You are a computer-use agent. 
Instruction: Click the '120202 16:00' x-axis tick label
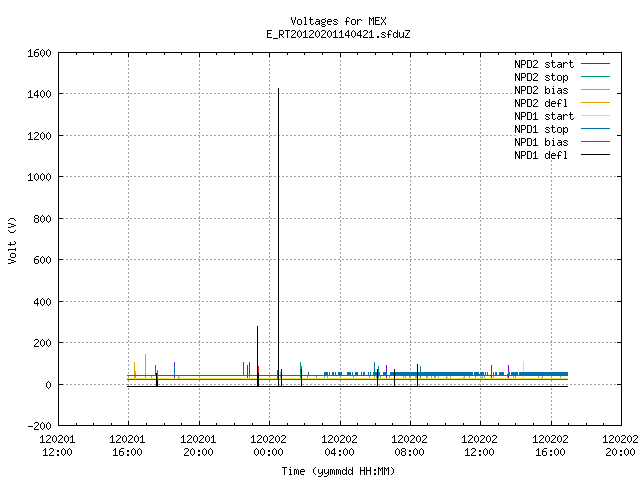pyautogui.click(x=551, y=446)
